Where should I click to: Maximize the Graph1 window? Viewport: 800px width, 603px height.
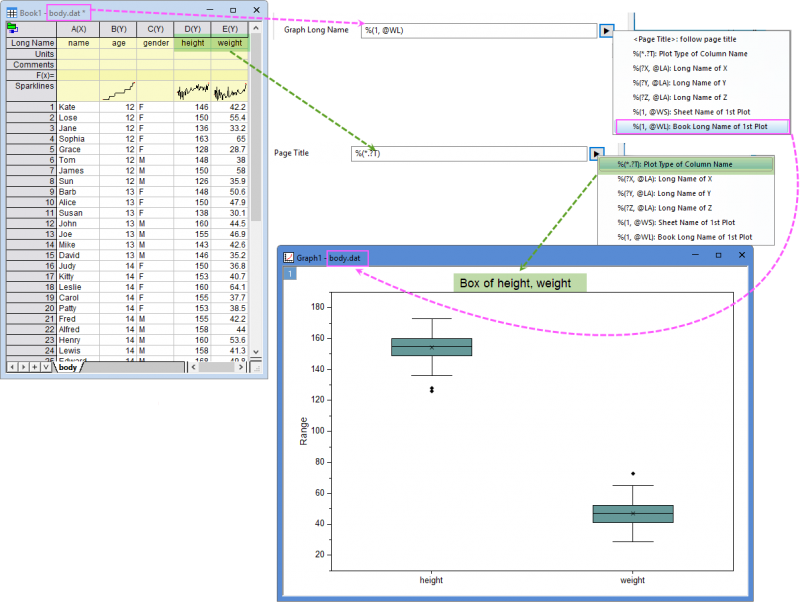(x=718, y=255)
